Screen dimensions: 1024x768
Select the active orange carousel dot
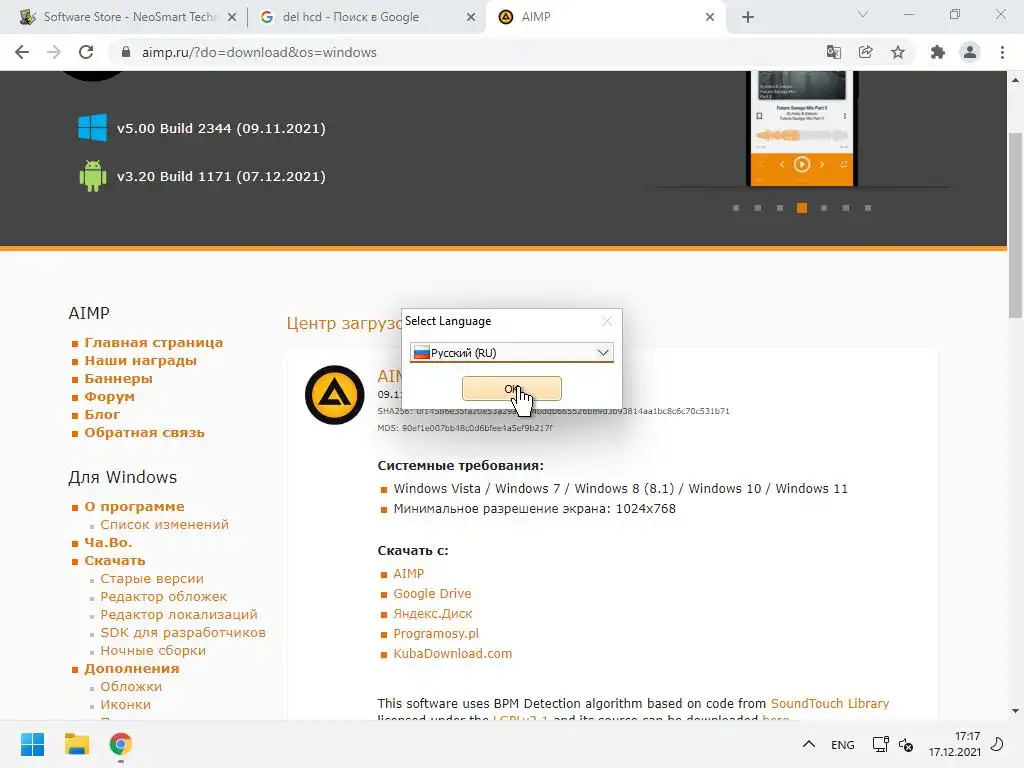click(802, 208)
